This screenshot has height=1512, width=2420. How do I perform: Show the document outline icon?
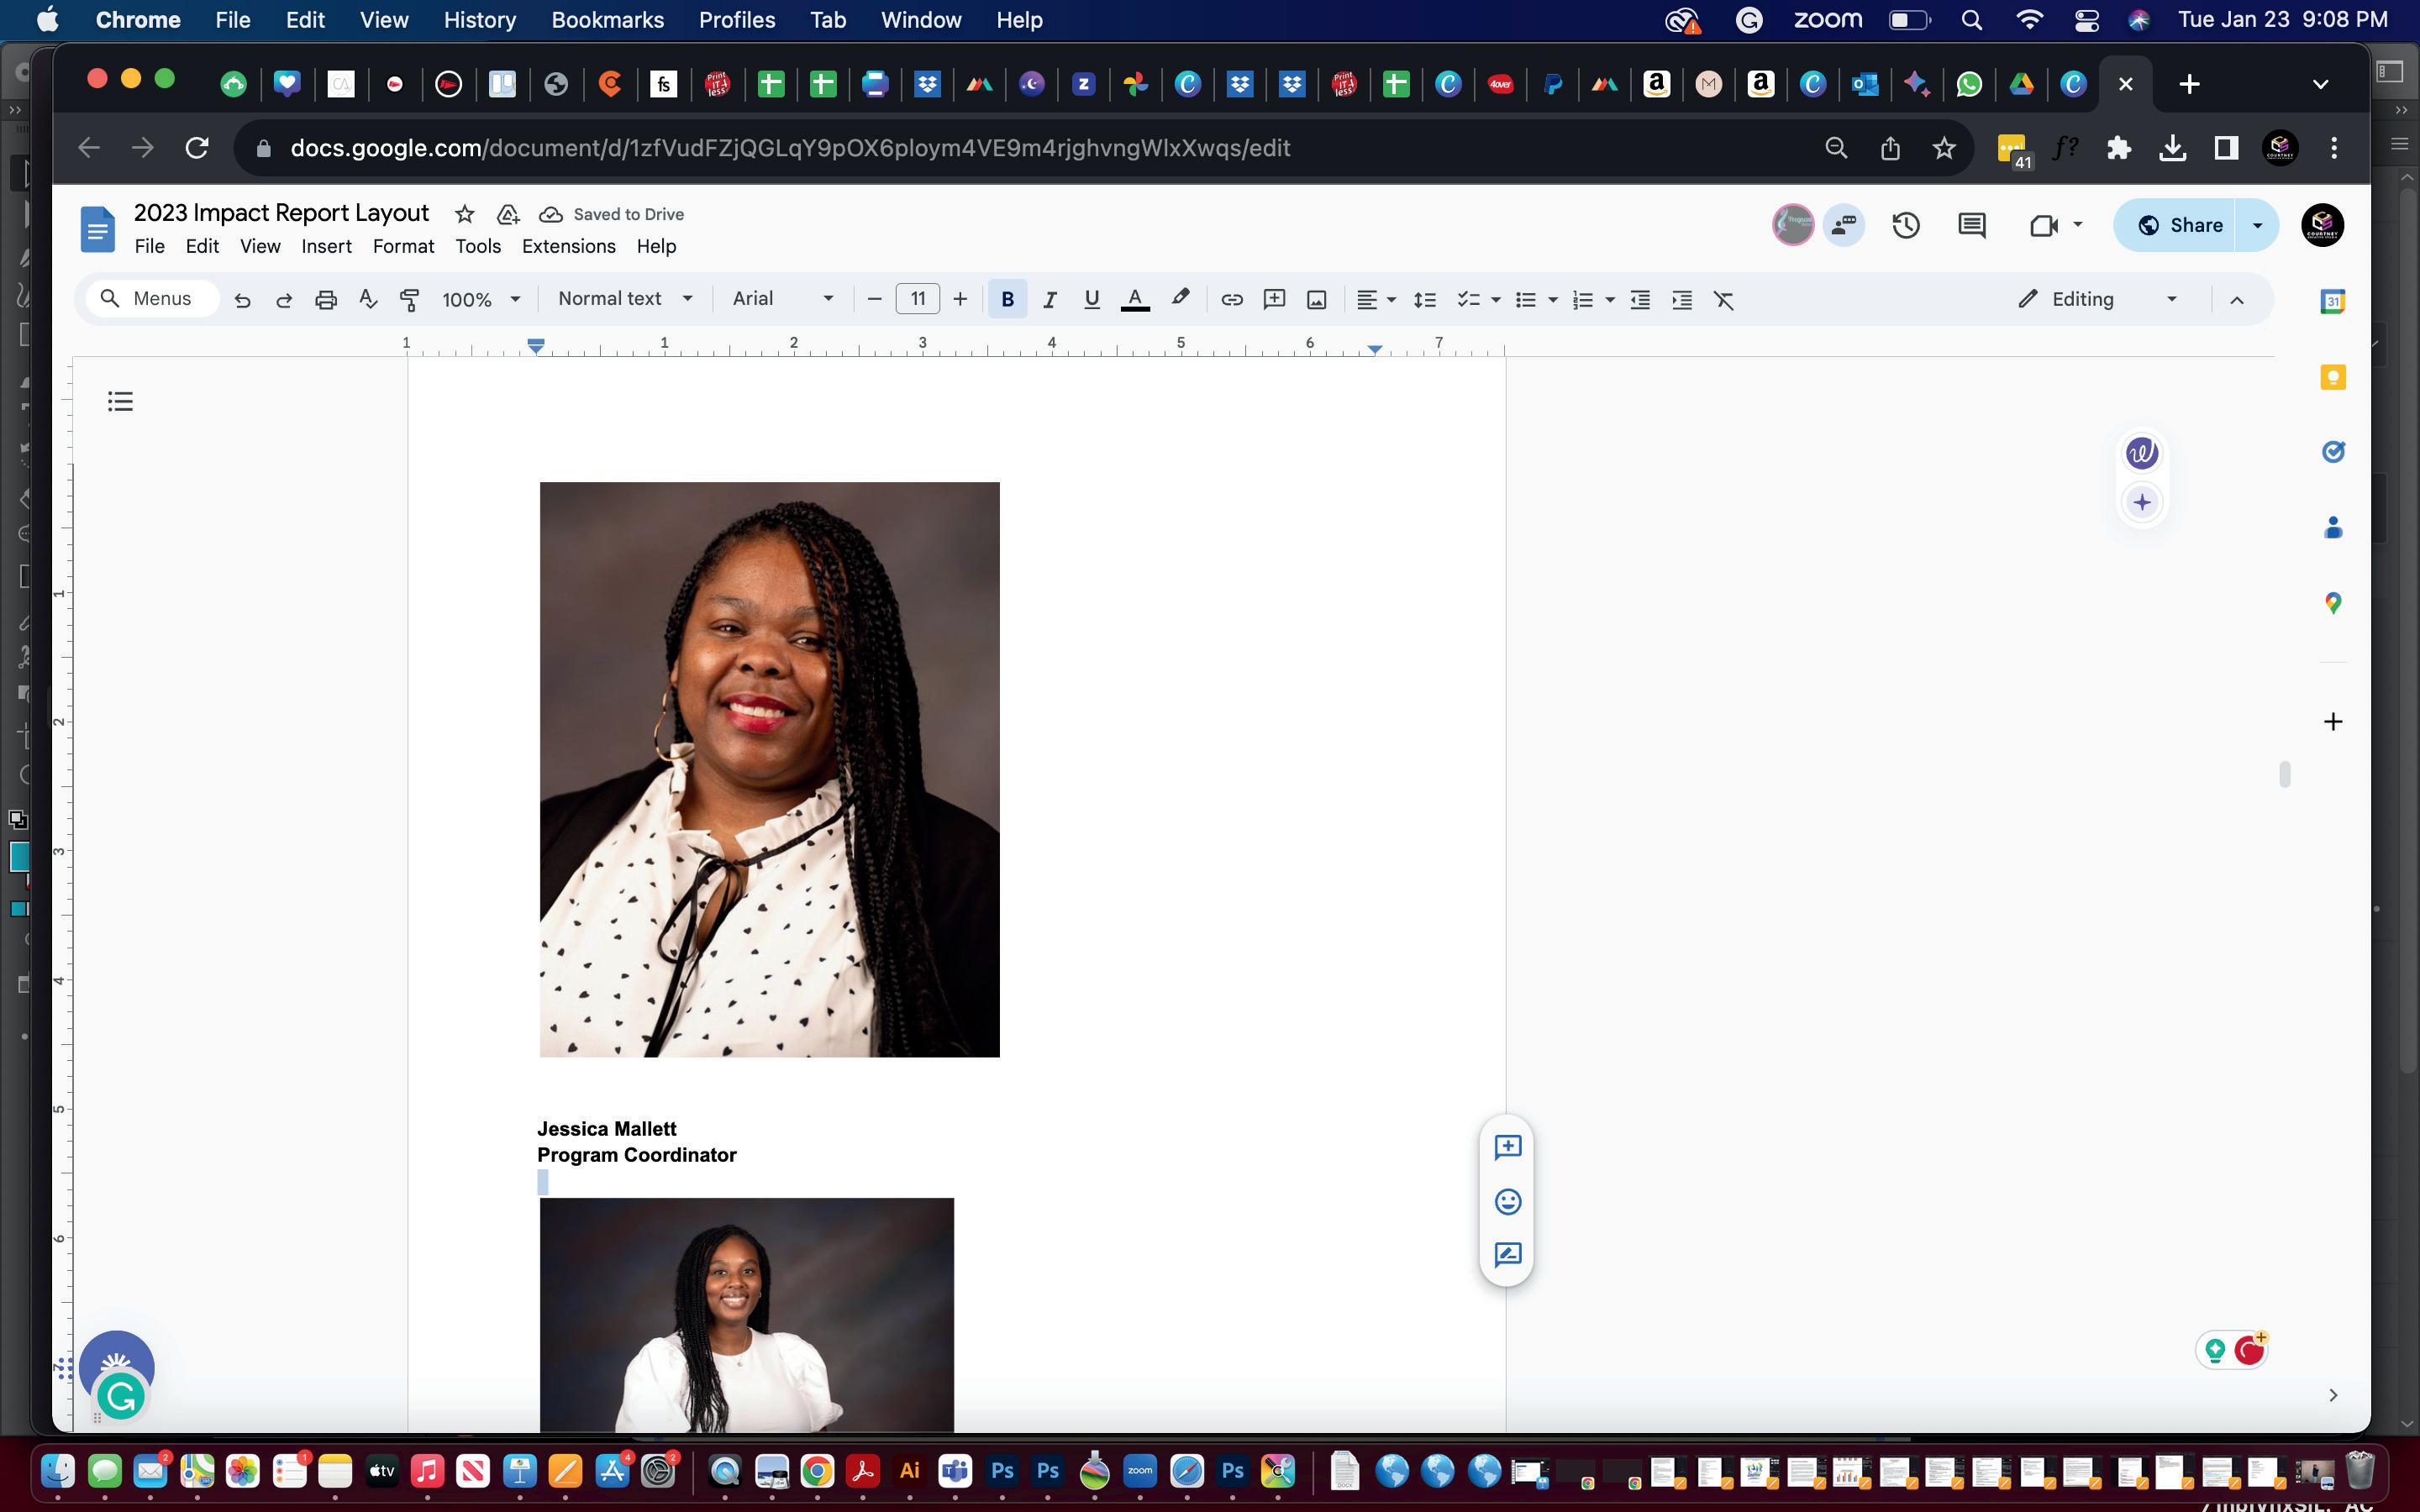pos(120,401)
